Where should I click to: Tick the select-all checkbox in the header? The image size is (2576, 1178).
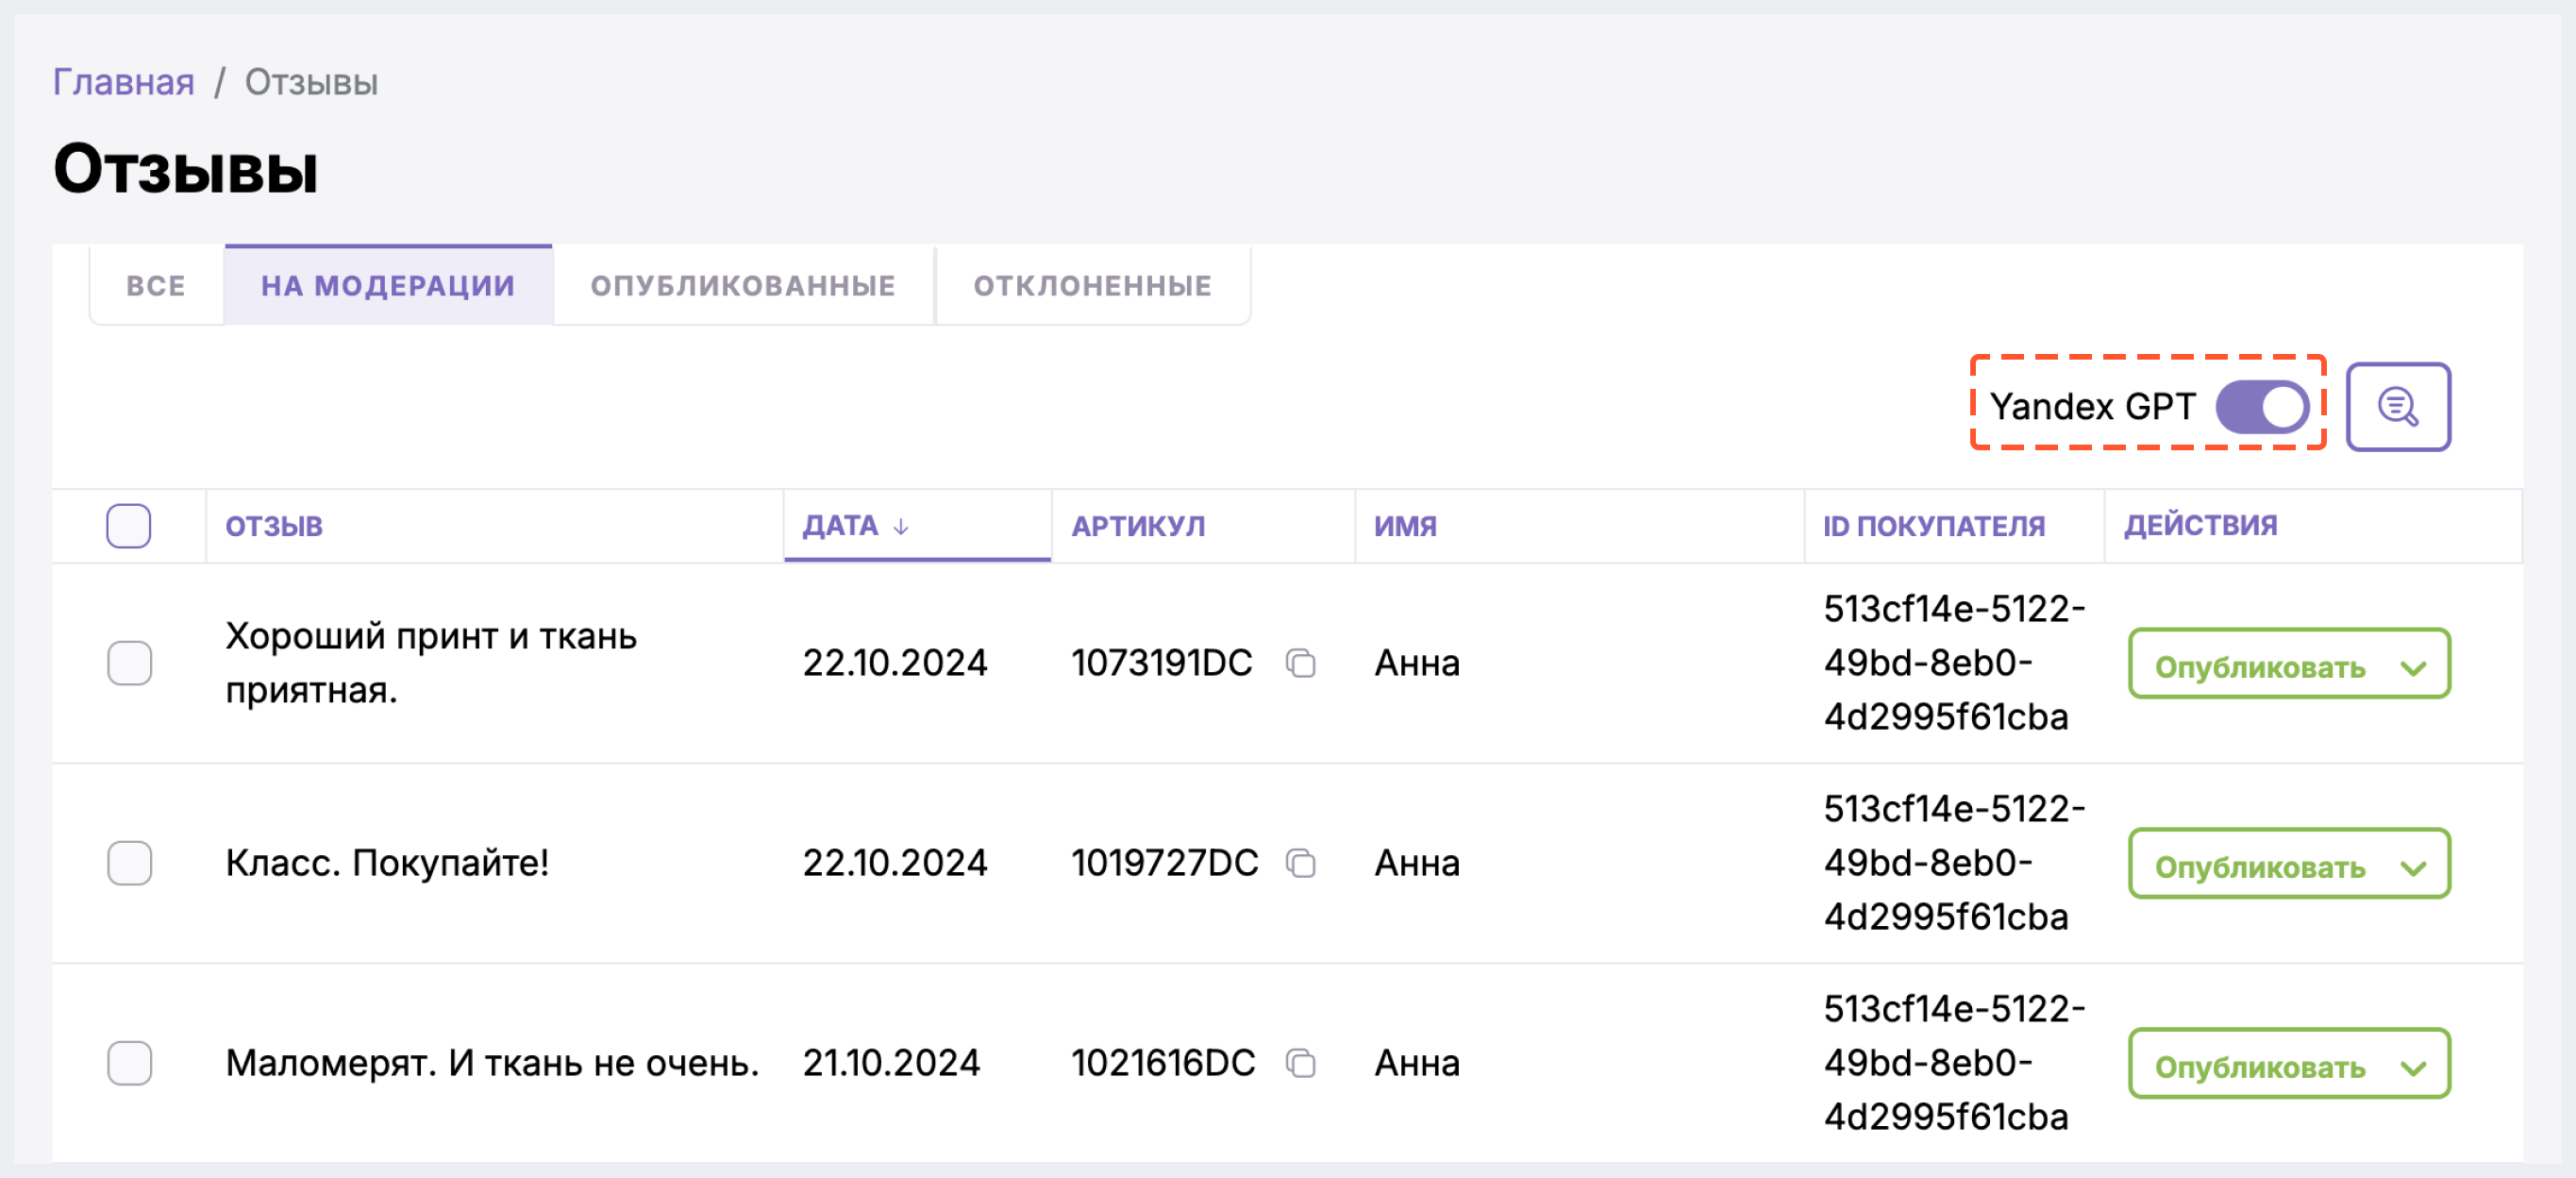click(129, 526)
